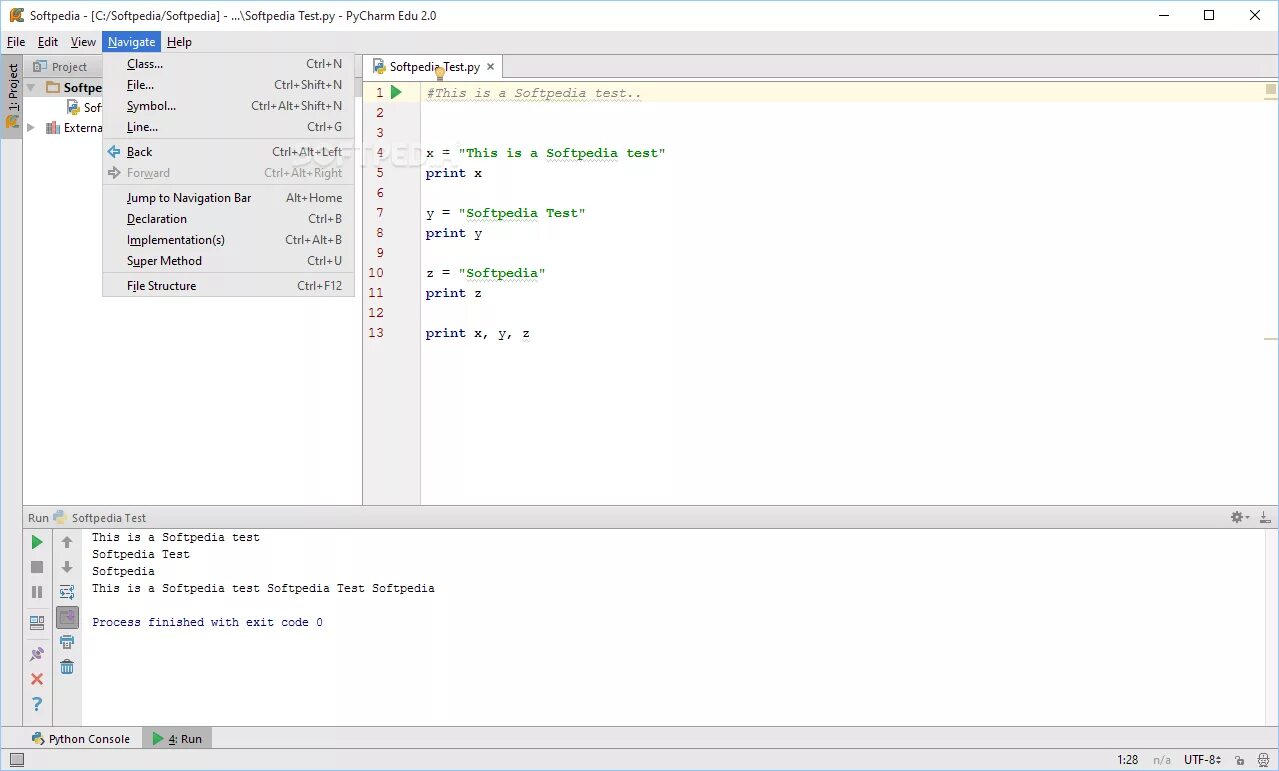Toggle Scroll to End icon in Run panel

(67, 617)
